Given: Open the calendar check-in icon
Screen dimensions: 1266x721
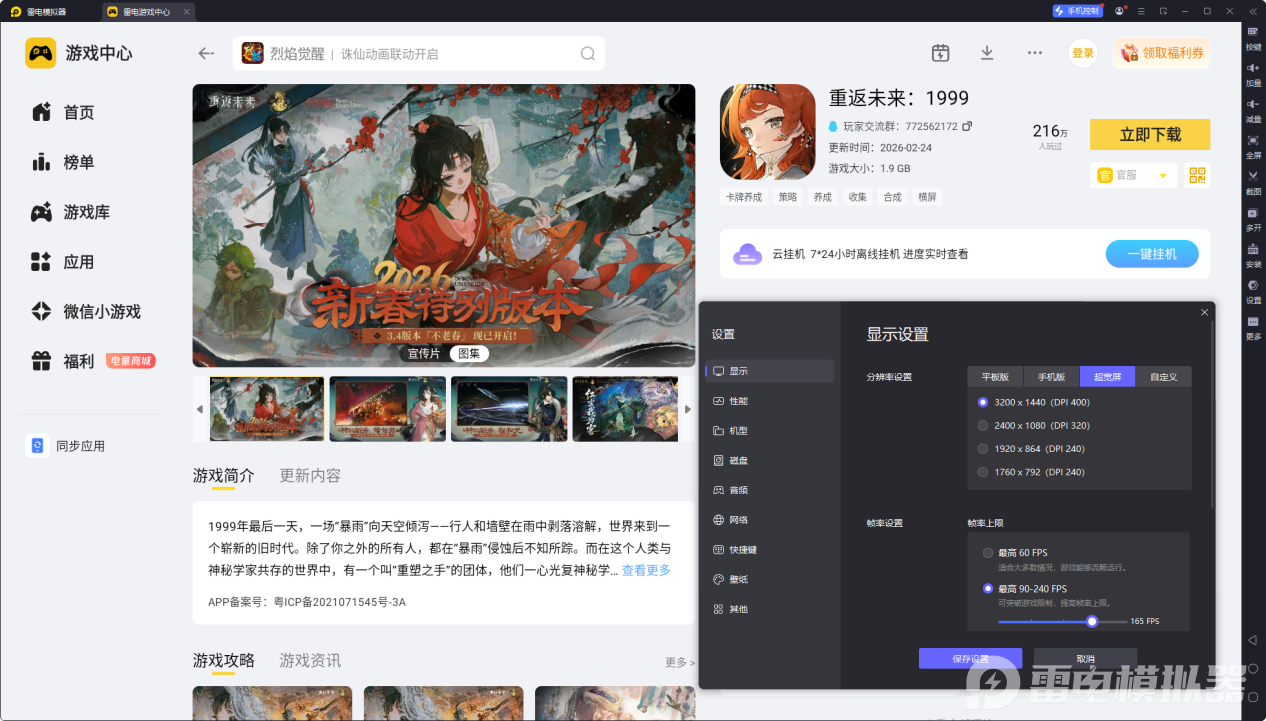Looking at the screenshot, I should click(x=940, y=53).
